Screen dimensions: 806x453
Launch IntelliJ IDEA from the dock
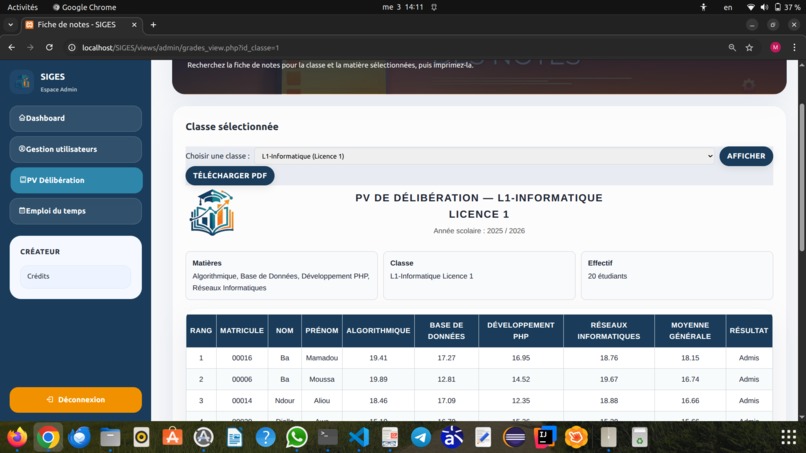(x=545, y=437)
